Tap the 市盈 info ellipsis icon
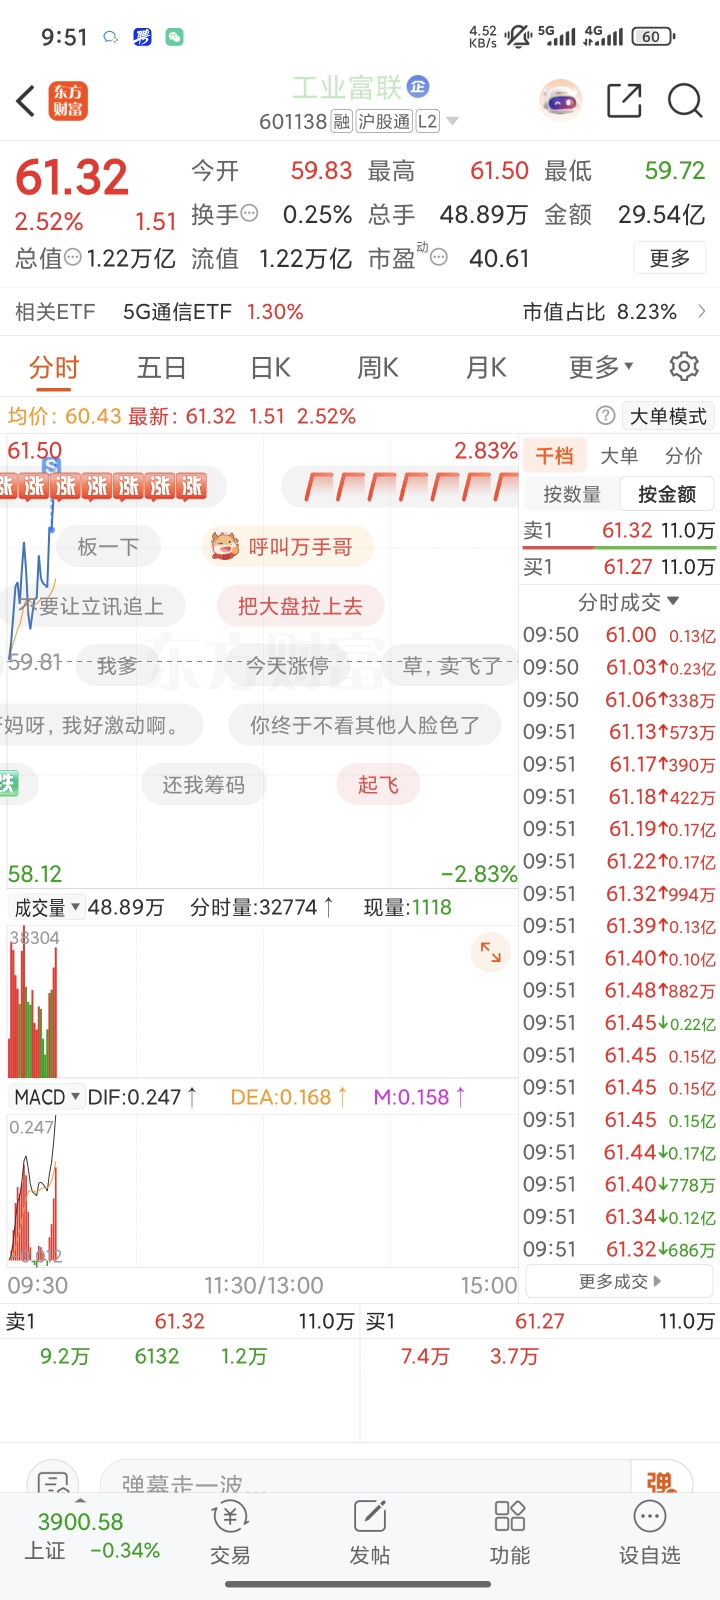Viewport: 720px width, 1600px height. pos(438,257)
